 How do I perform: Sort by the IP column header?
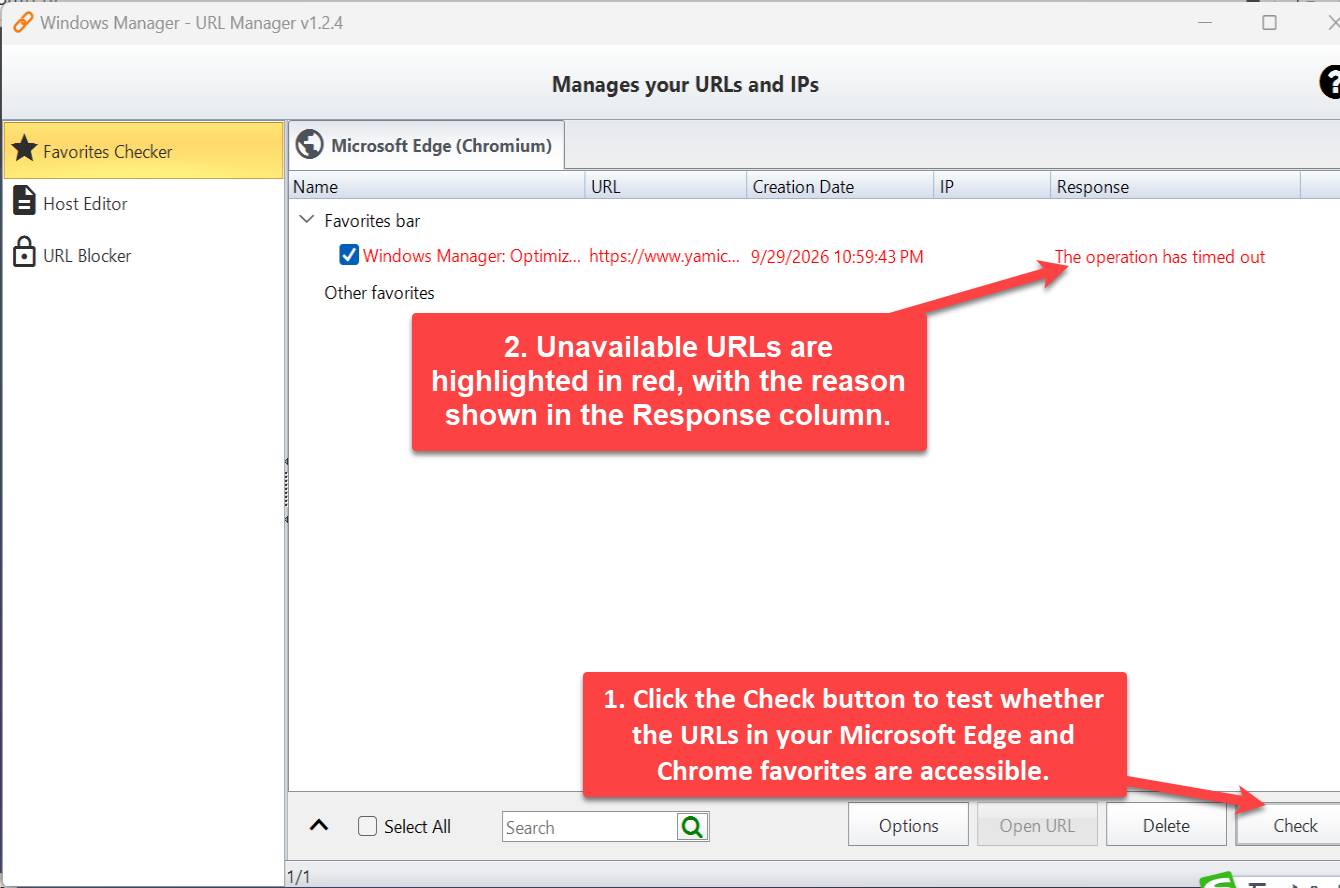(x=992, y=186)
